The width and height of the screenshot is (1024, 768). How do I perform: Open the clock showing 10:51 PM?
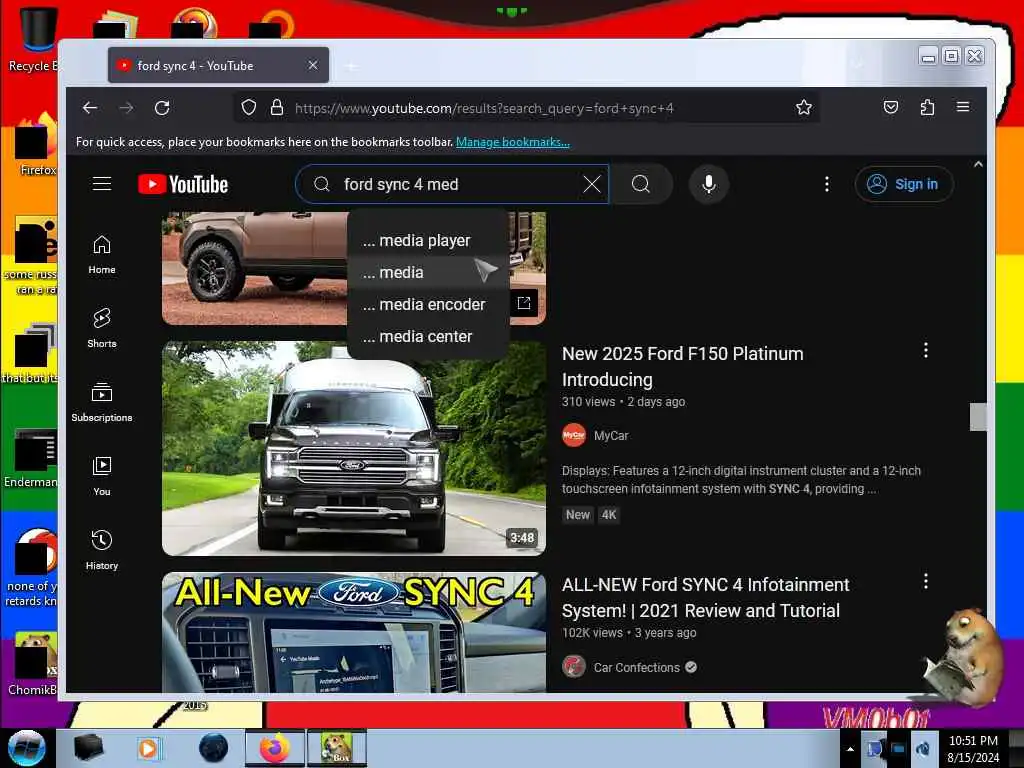point(973,748)
